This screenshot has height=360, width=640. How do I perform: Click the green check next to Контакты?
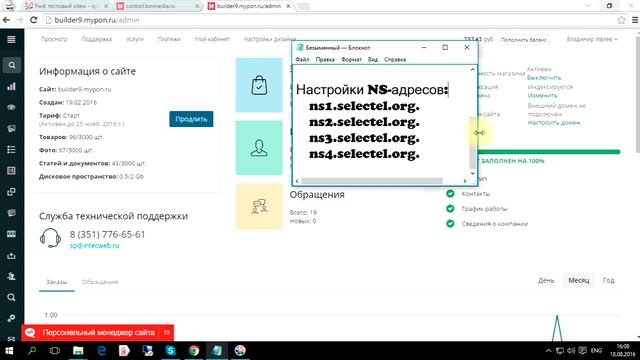450,193
